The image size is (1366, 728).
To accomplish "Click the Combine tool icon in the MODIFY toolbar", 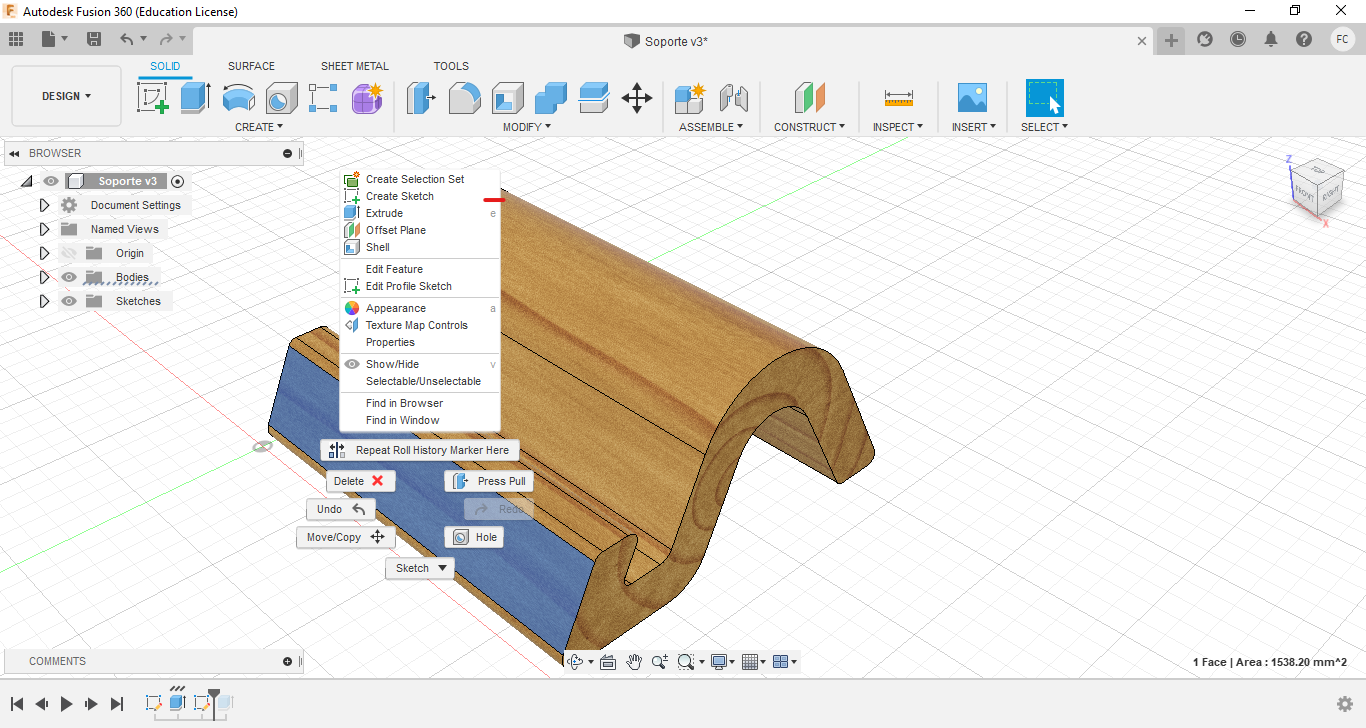I will pyautogui.click(x=550, y=97).
